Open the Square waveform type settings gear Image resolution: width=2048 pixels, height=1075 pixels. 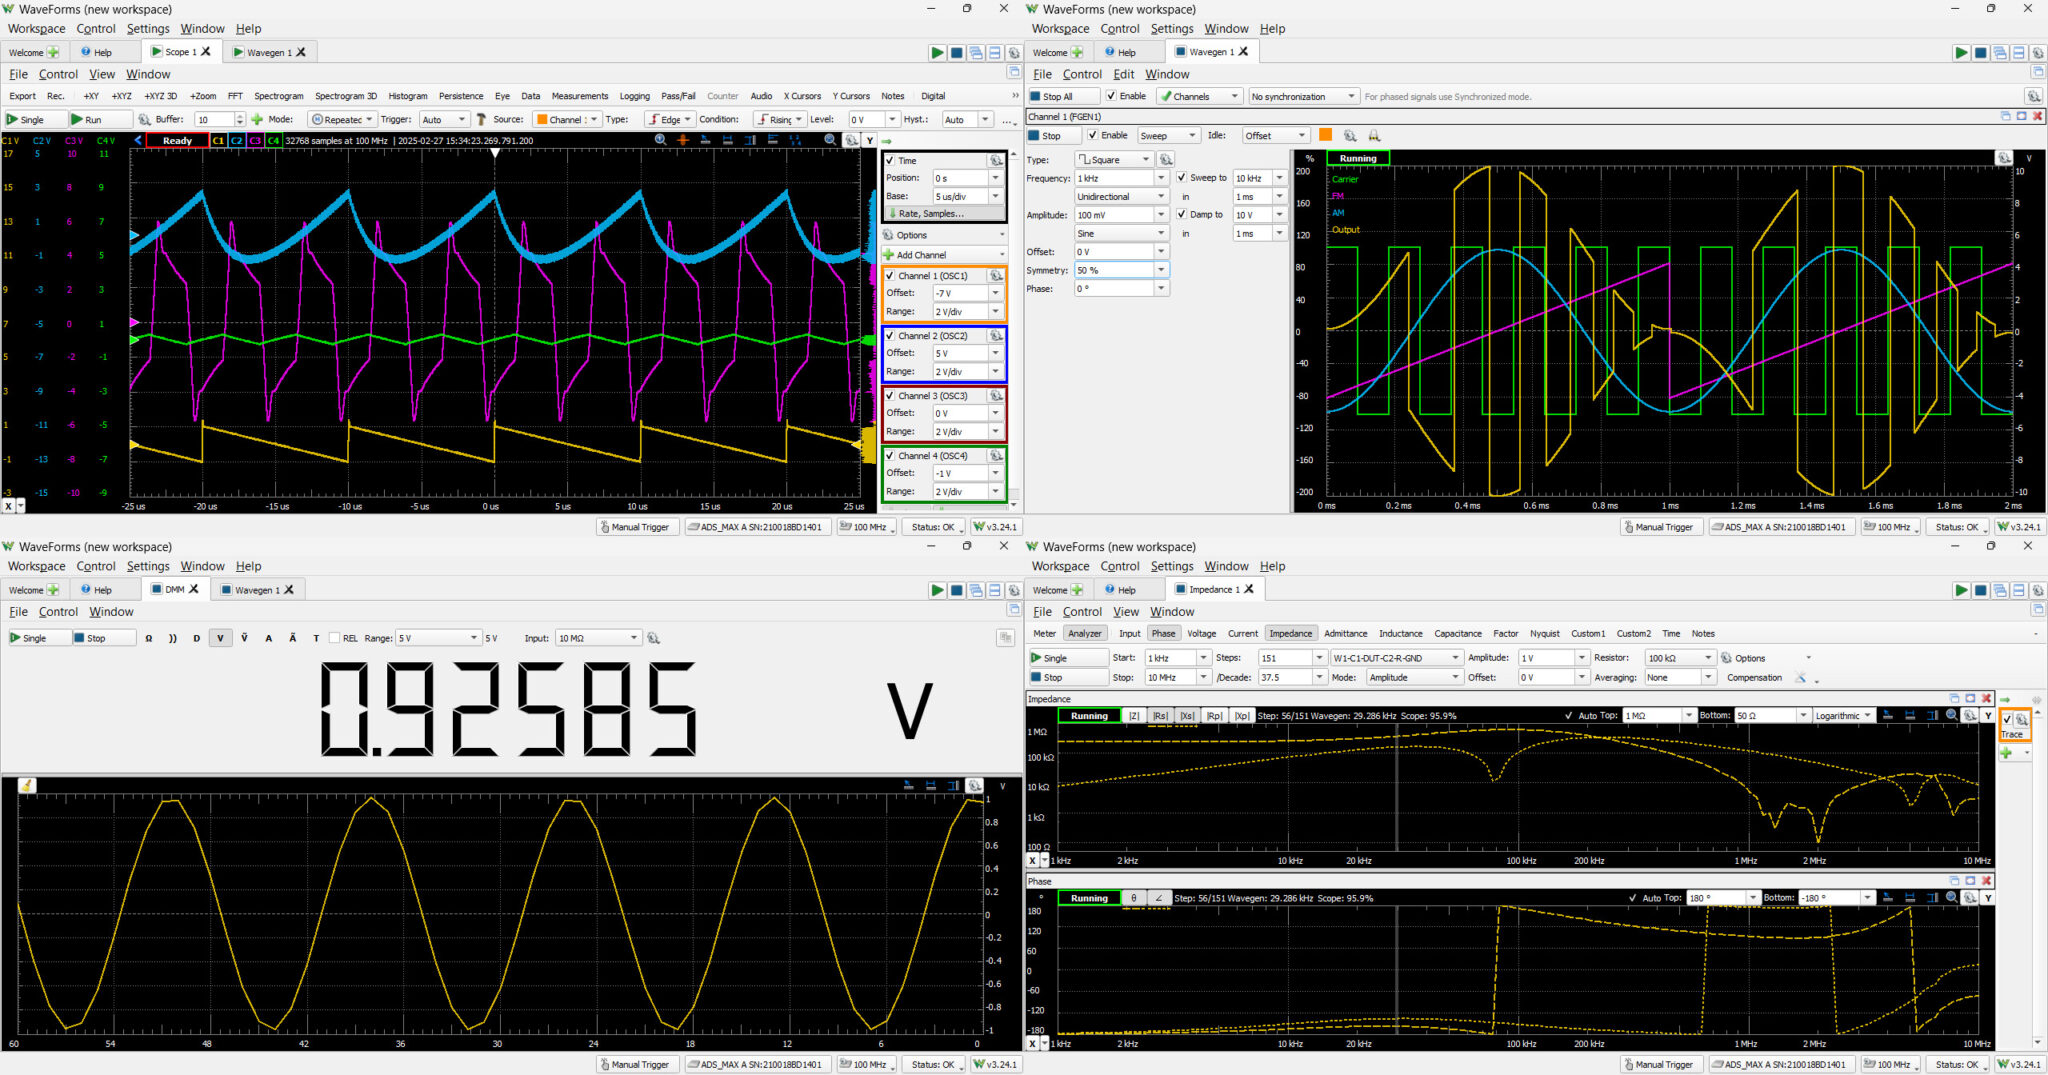1166,160
